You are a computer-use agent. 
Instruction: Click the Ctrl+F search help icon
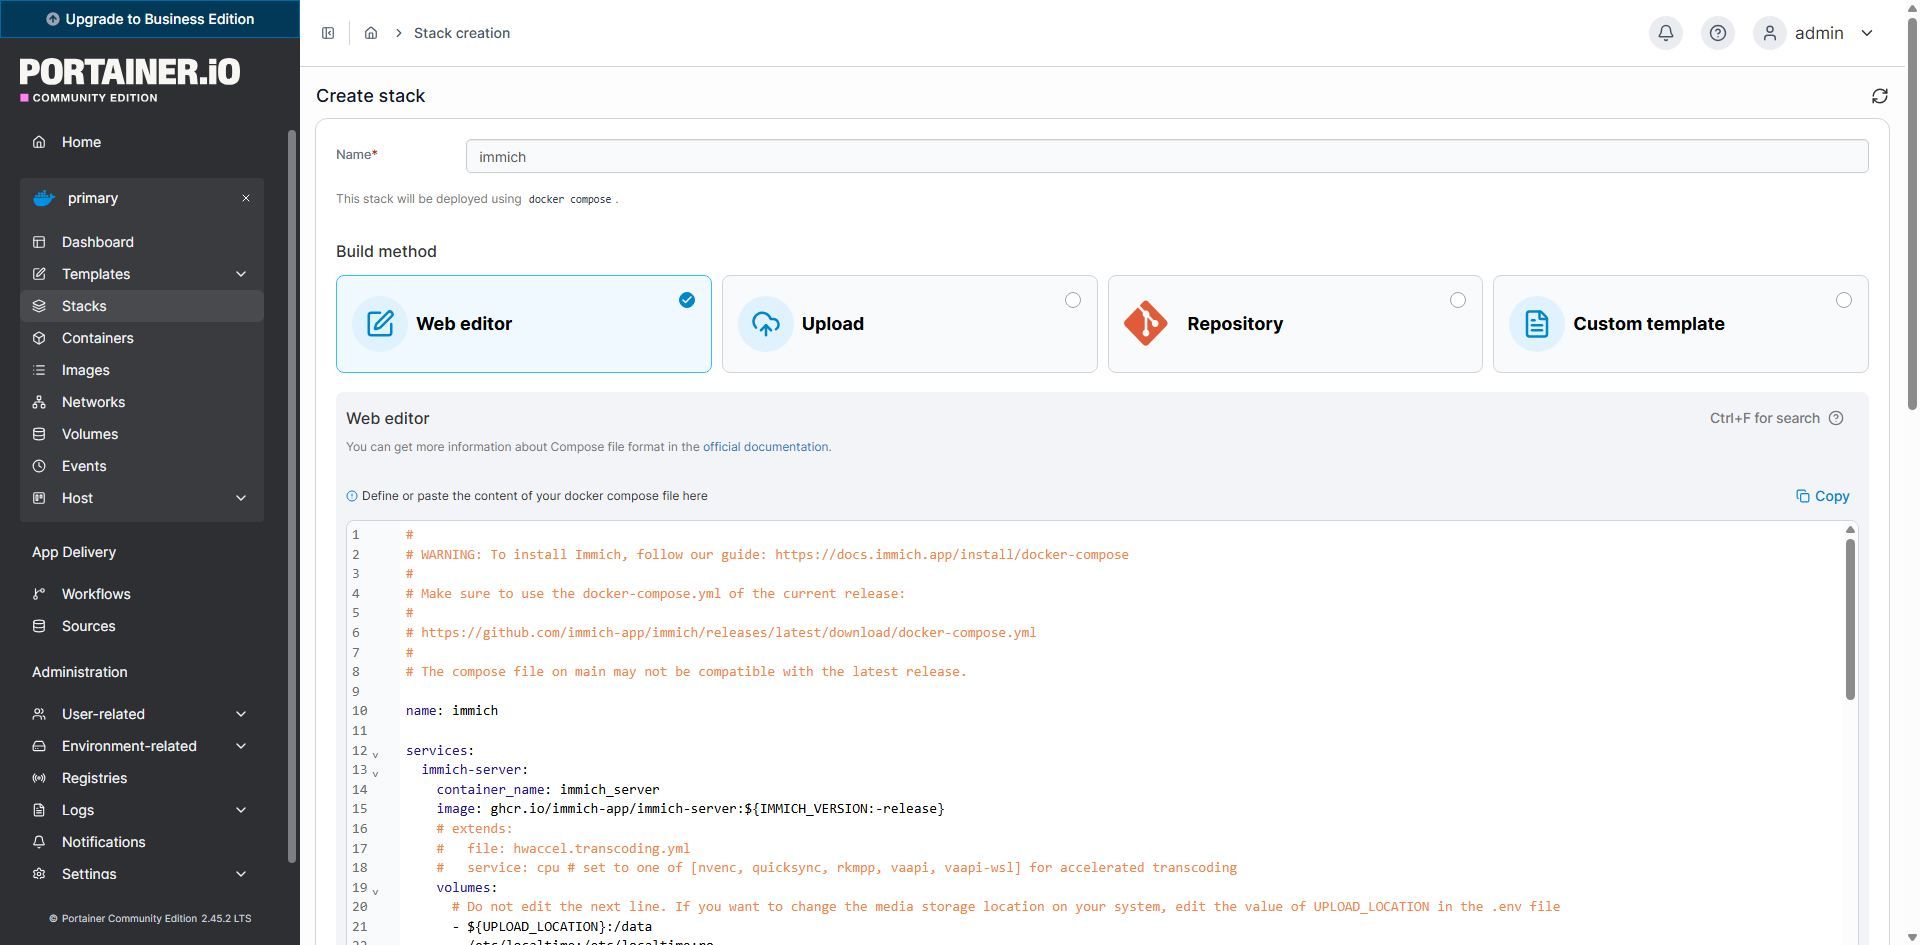tap(1836, 419)
